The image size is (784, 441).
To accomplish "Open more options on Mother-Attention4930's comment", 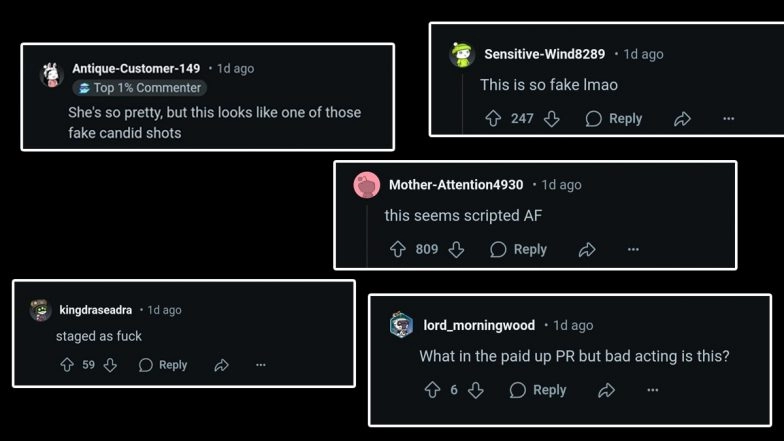I will tap(633, 250).
